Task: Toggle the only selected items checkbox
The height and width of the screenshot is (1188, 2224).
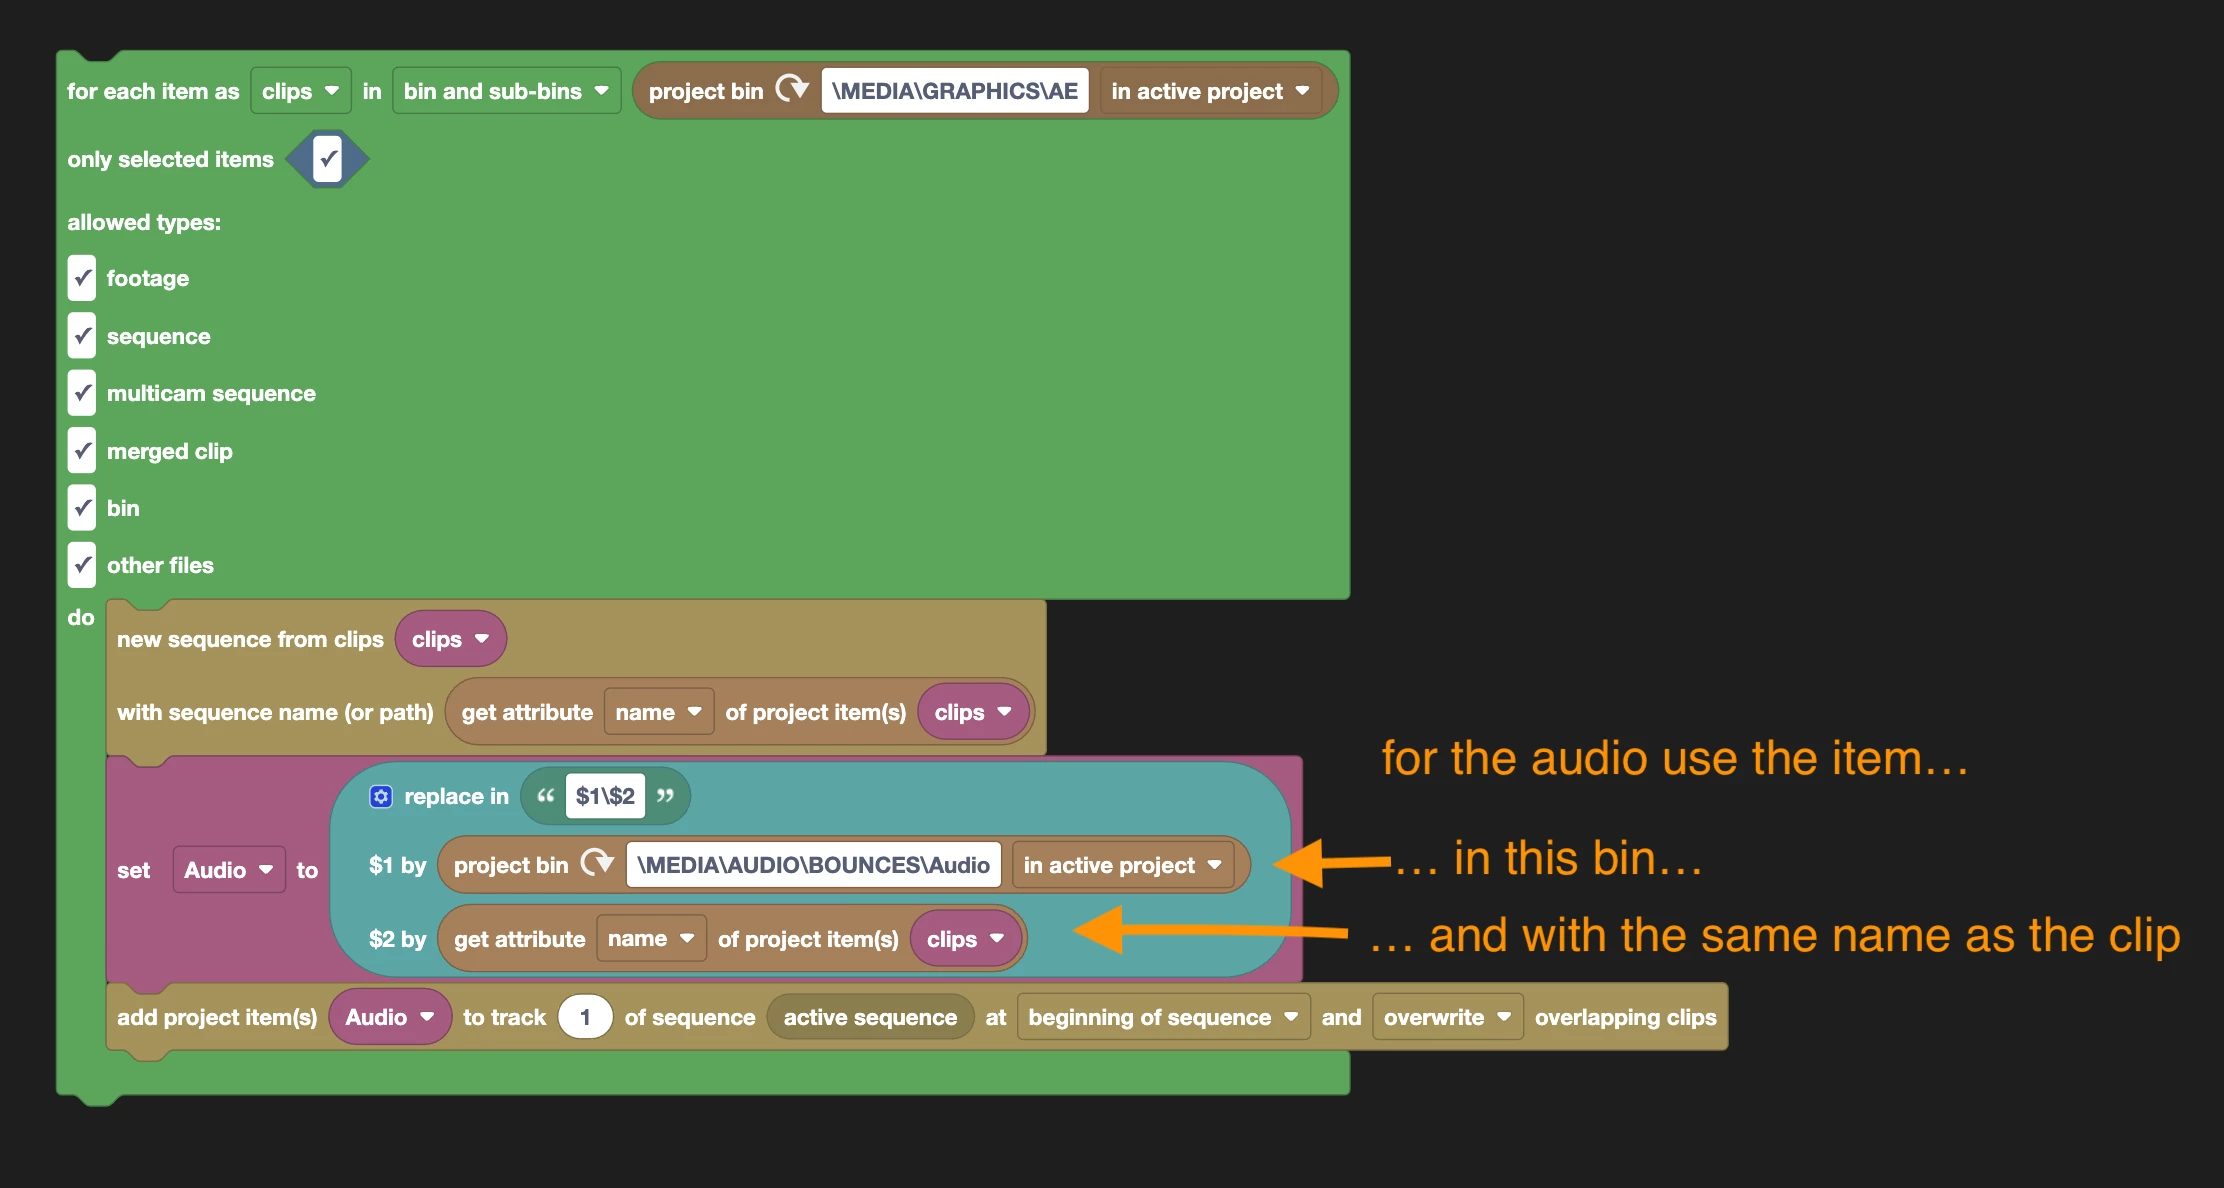Action: pyautogui.click(x=327, y=159)
